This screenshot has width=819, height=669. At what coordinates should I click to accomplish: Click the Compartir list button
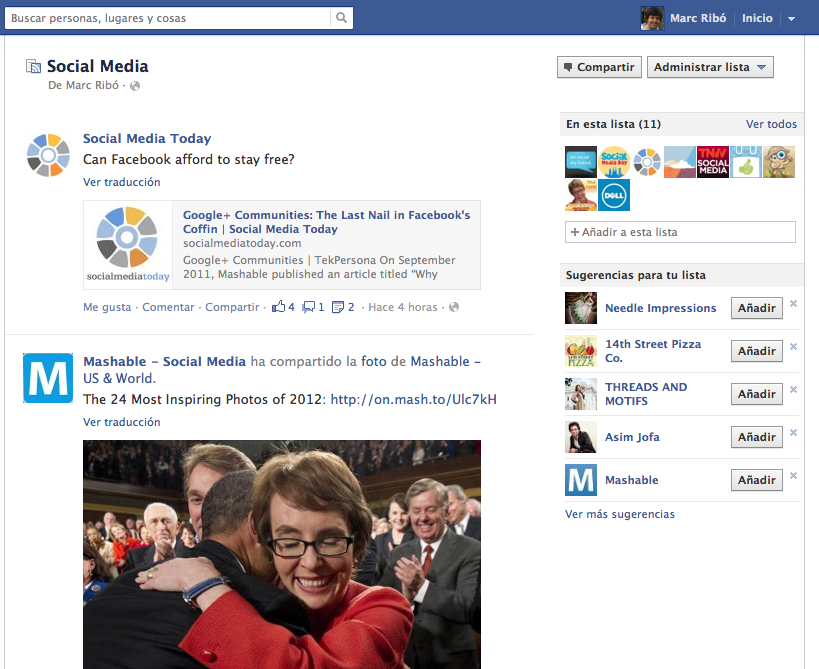tap(599, 67)
